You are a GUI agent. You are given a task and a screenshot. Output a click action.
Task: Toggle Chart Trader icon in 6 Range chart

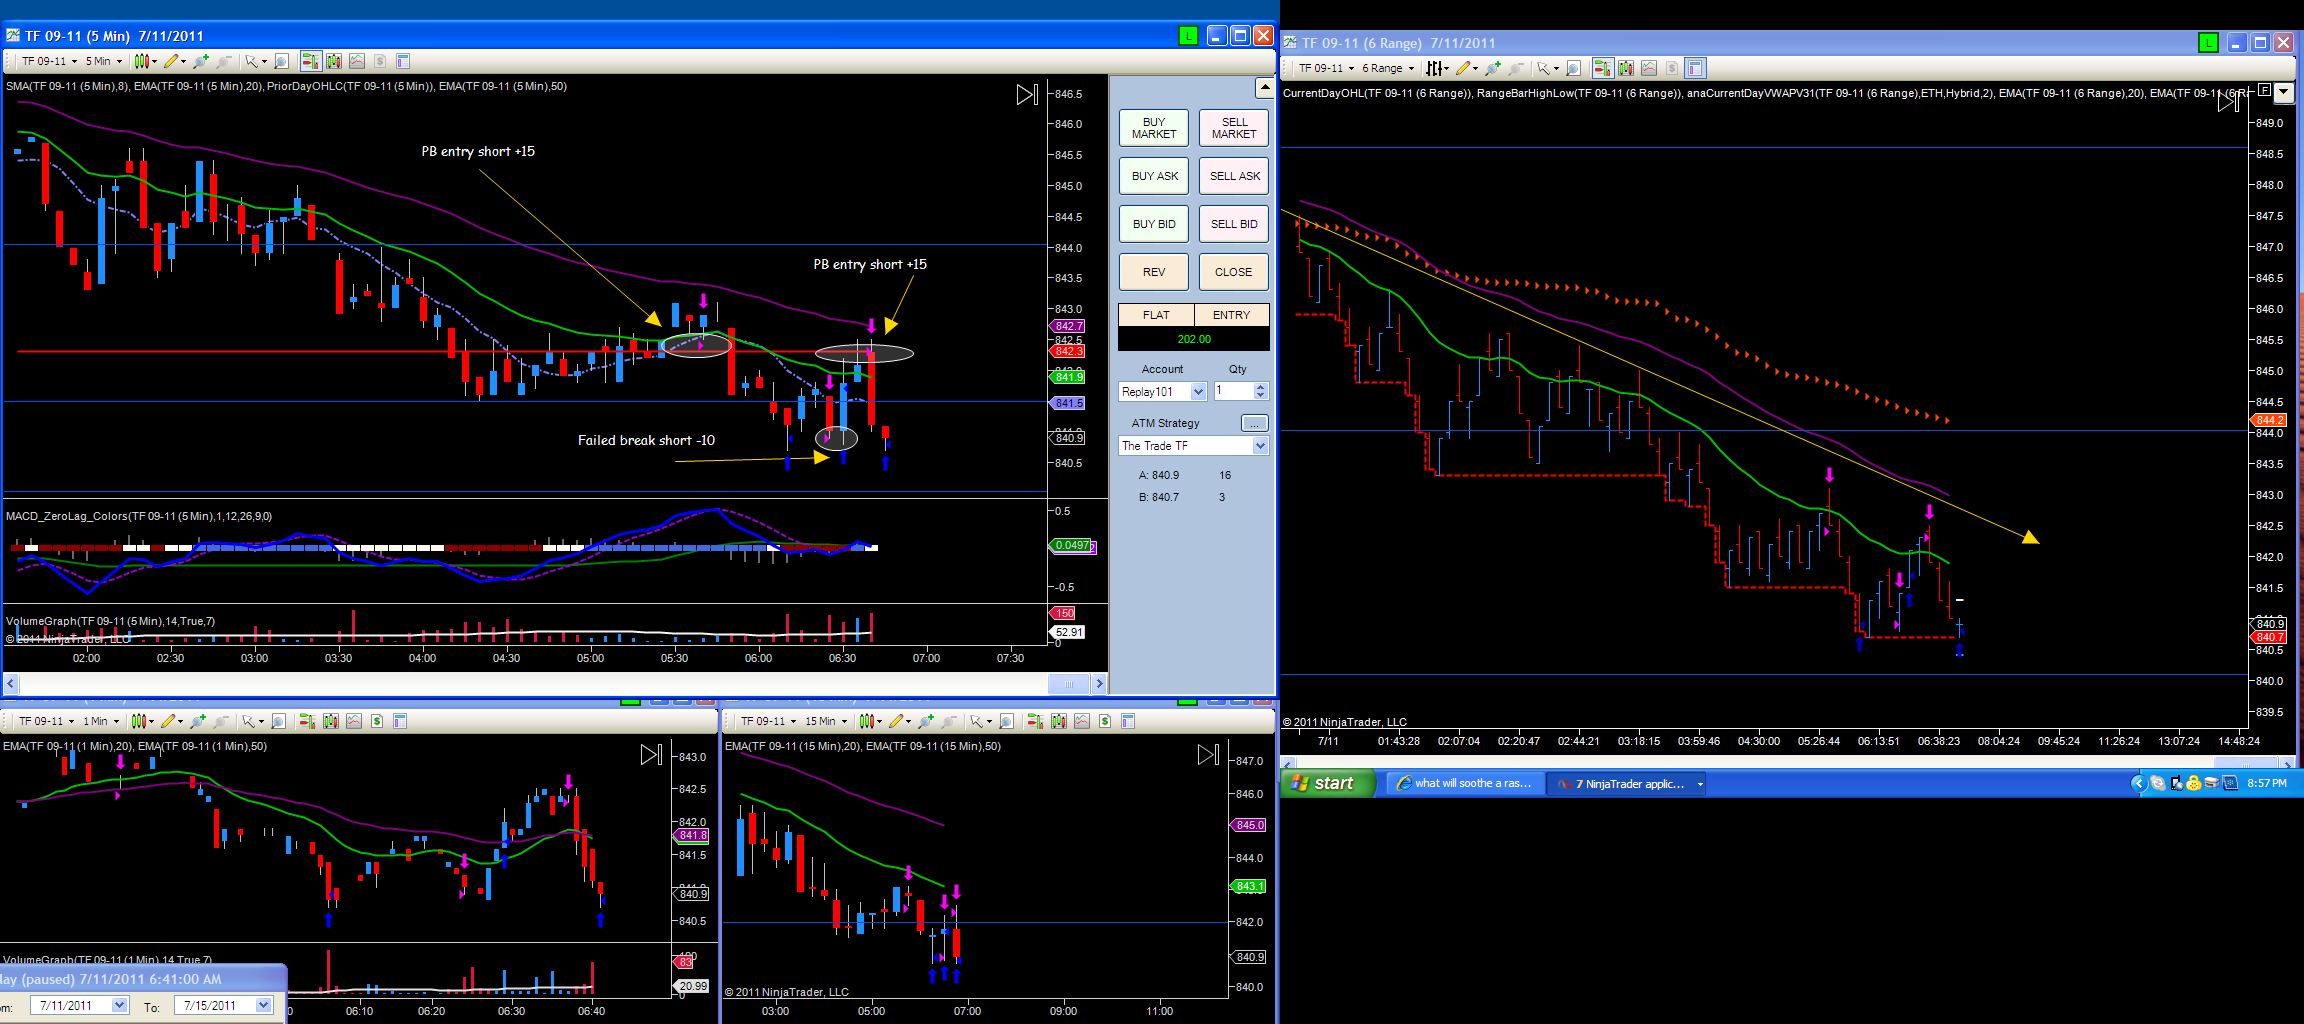(1602, 68)
